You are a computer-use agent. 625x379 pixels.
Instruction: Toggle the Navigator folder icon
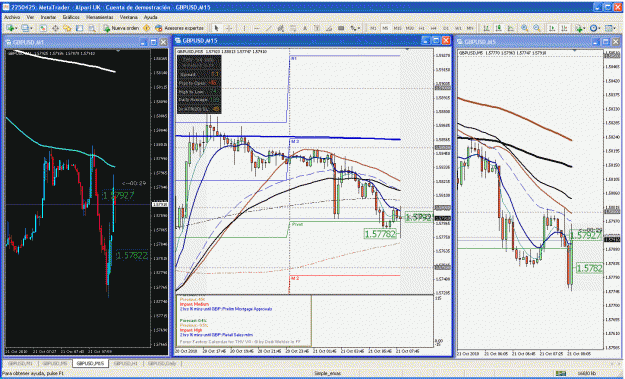tap(67, 28)
